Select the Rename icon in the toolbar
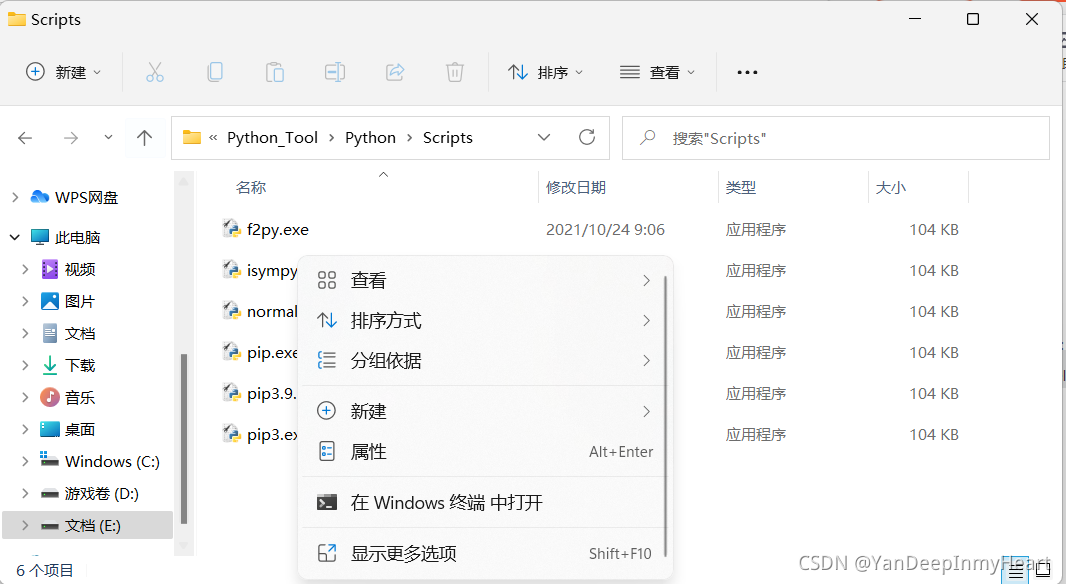Screen dimensions: 1066x584 click(x=335, y=71)
